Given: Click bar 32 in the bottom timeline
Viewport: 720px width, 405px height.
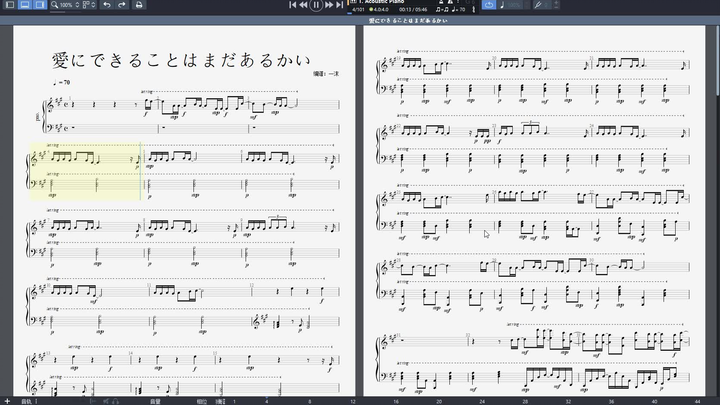Looking at the screenshot, I should tap(568, 401).
